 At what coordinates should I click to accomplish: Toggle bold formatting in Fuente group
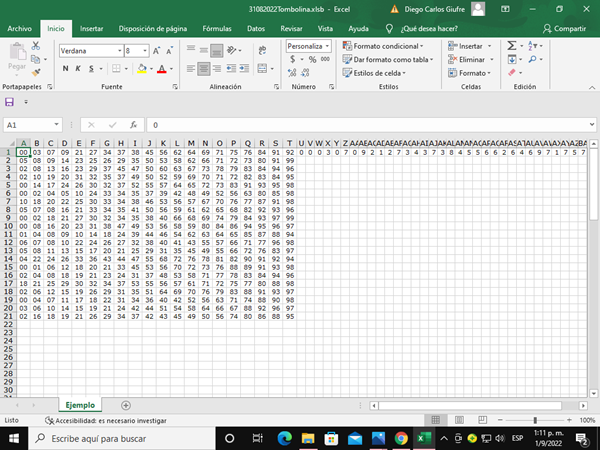(x=66, y=69)
